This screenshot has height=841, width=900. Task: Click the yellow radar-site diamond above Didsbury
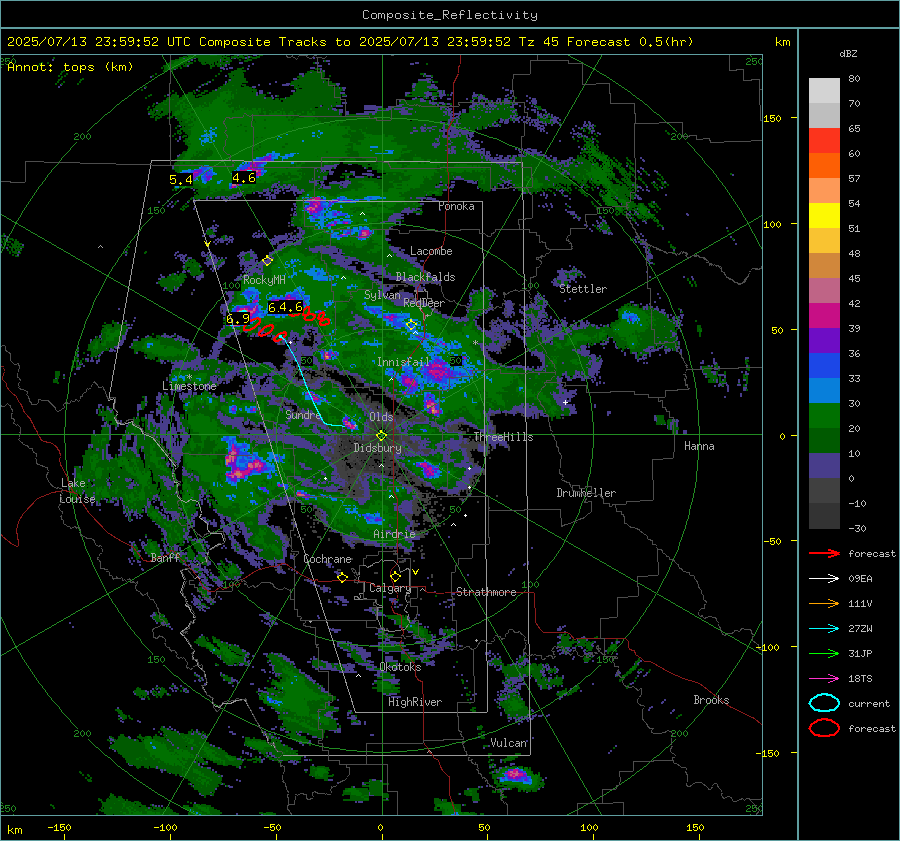pyautogui.click(x=381, y=436)
